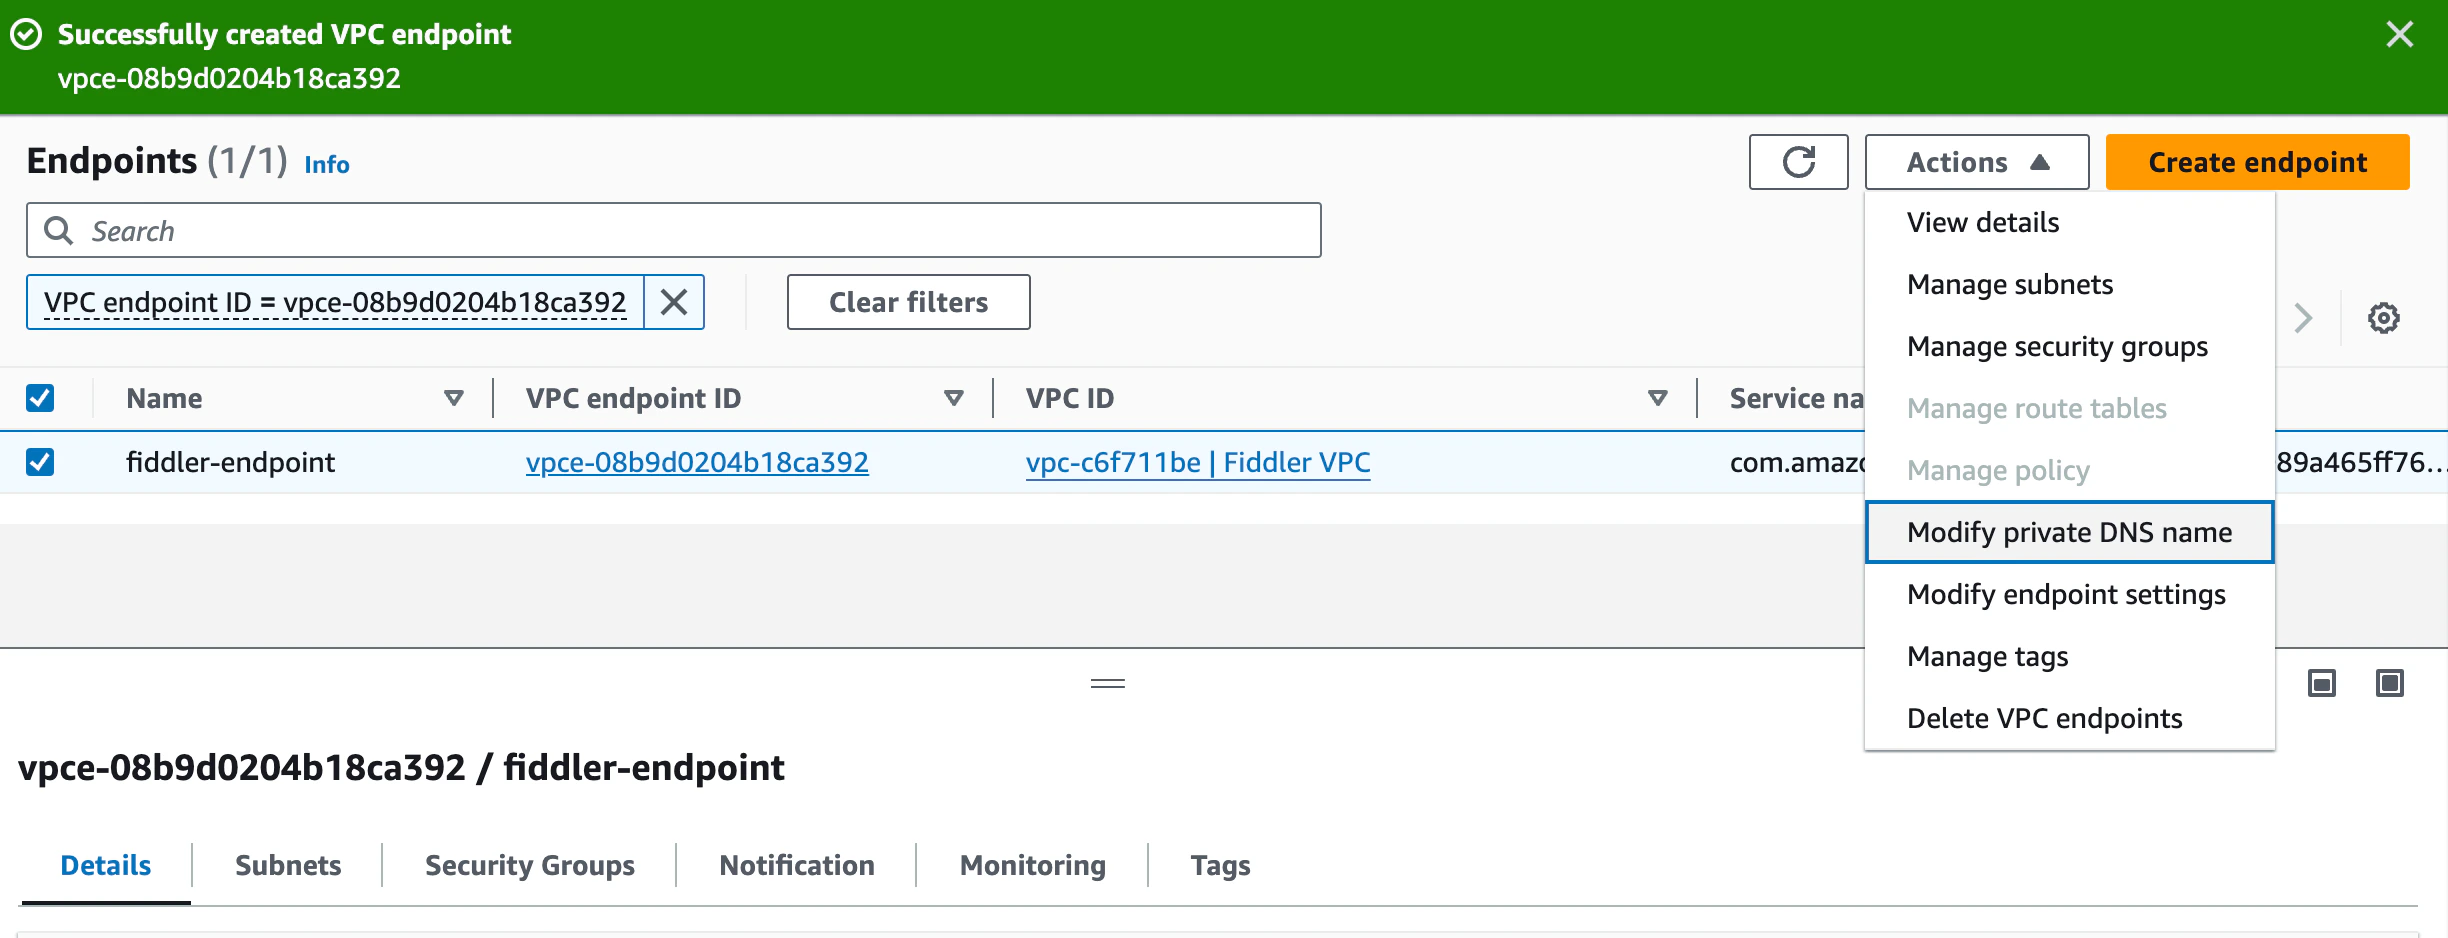This screenshot has height=938, width=2448.
Task: Click disabled Manage route tables item
Action: 2069,408
